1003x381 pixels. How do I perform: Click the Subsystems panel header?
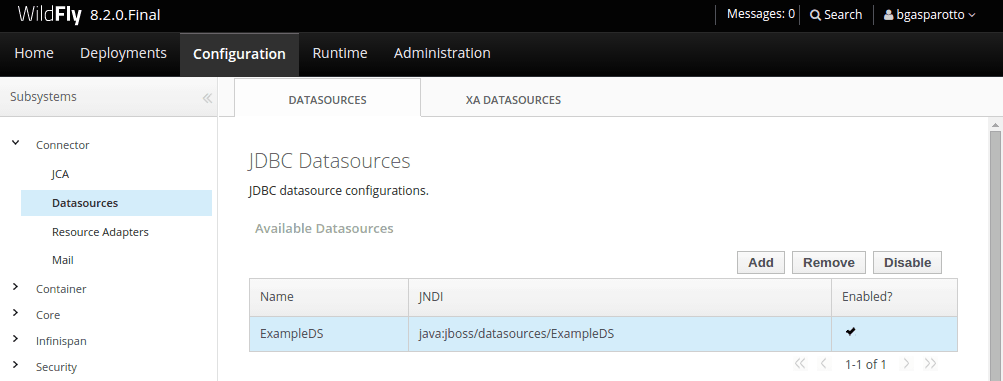[109, 97]
